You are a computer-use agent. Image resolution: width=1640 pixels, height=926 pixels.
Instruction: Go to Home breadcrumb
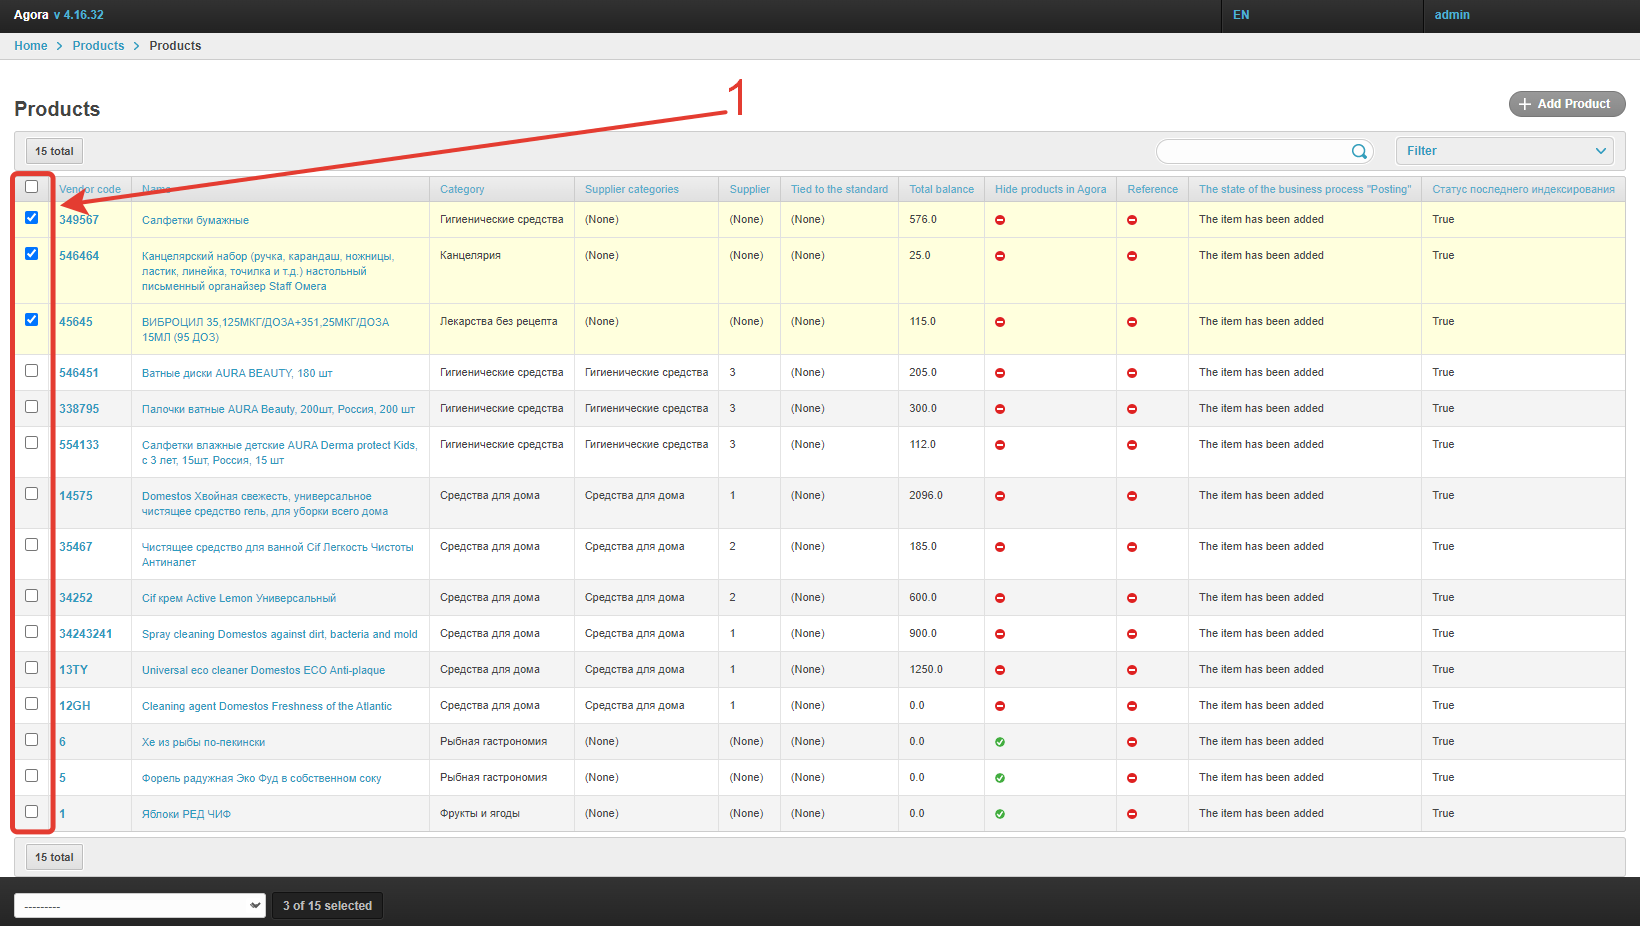[31, 46]
